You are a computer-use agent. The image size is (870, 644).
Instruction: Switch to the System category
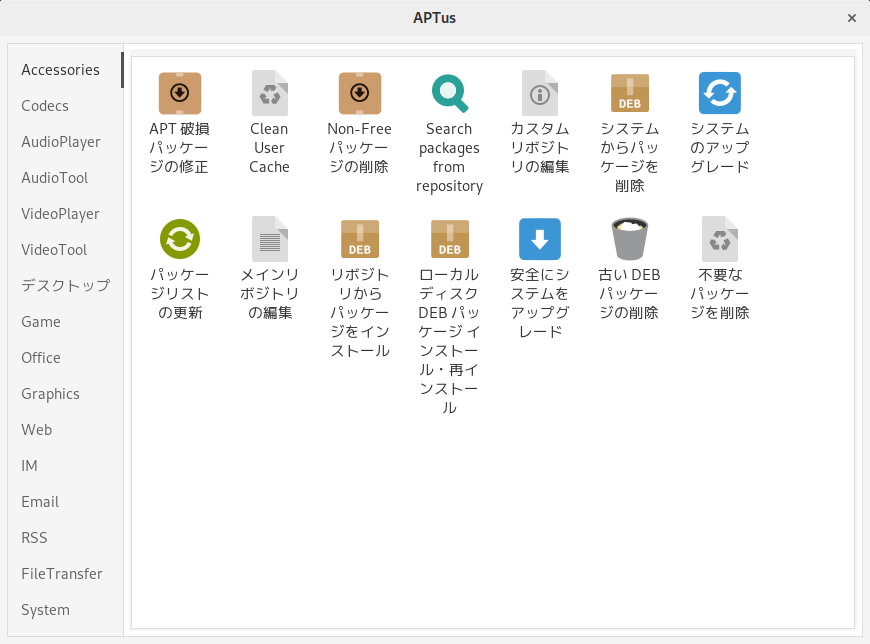[x=65, y=610]
